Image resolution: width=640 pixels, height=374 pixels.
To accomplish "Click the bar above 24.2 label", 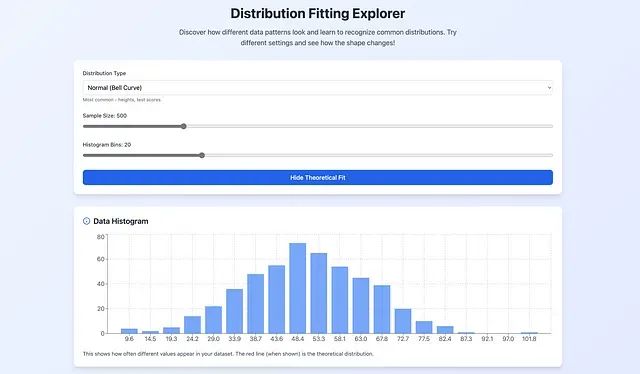I will [x=192, y=325].
